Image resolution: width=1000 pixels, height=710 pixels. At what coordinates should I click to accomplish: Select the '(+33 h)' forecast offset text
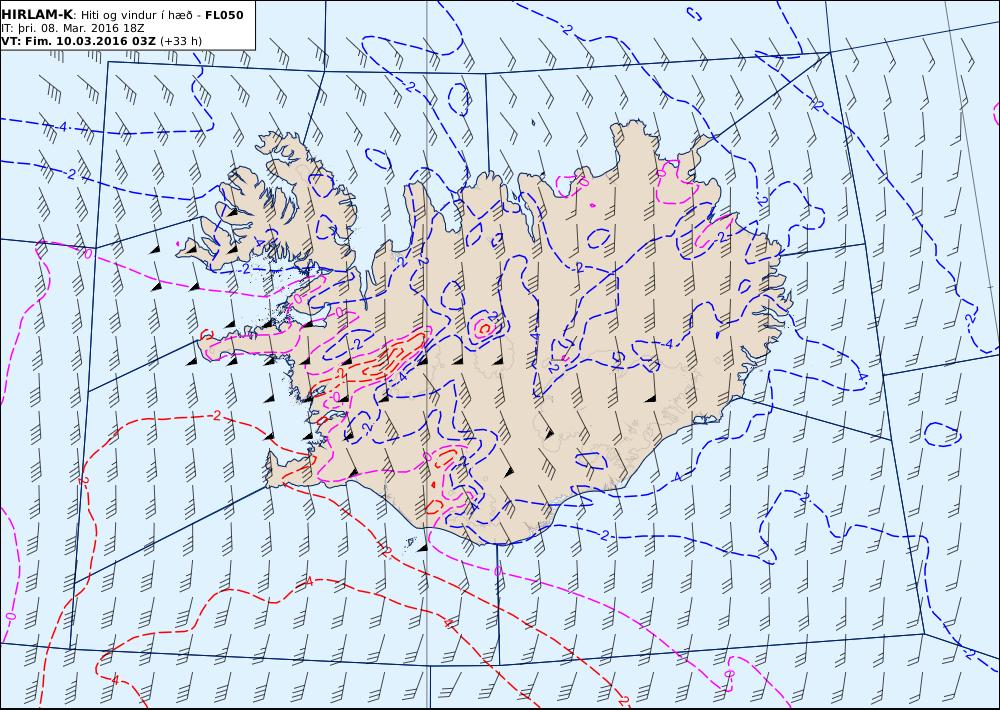tap(180, 41)
